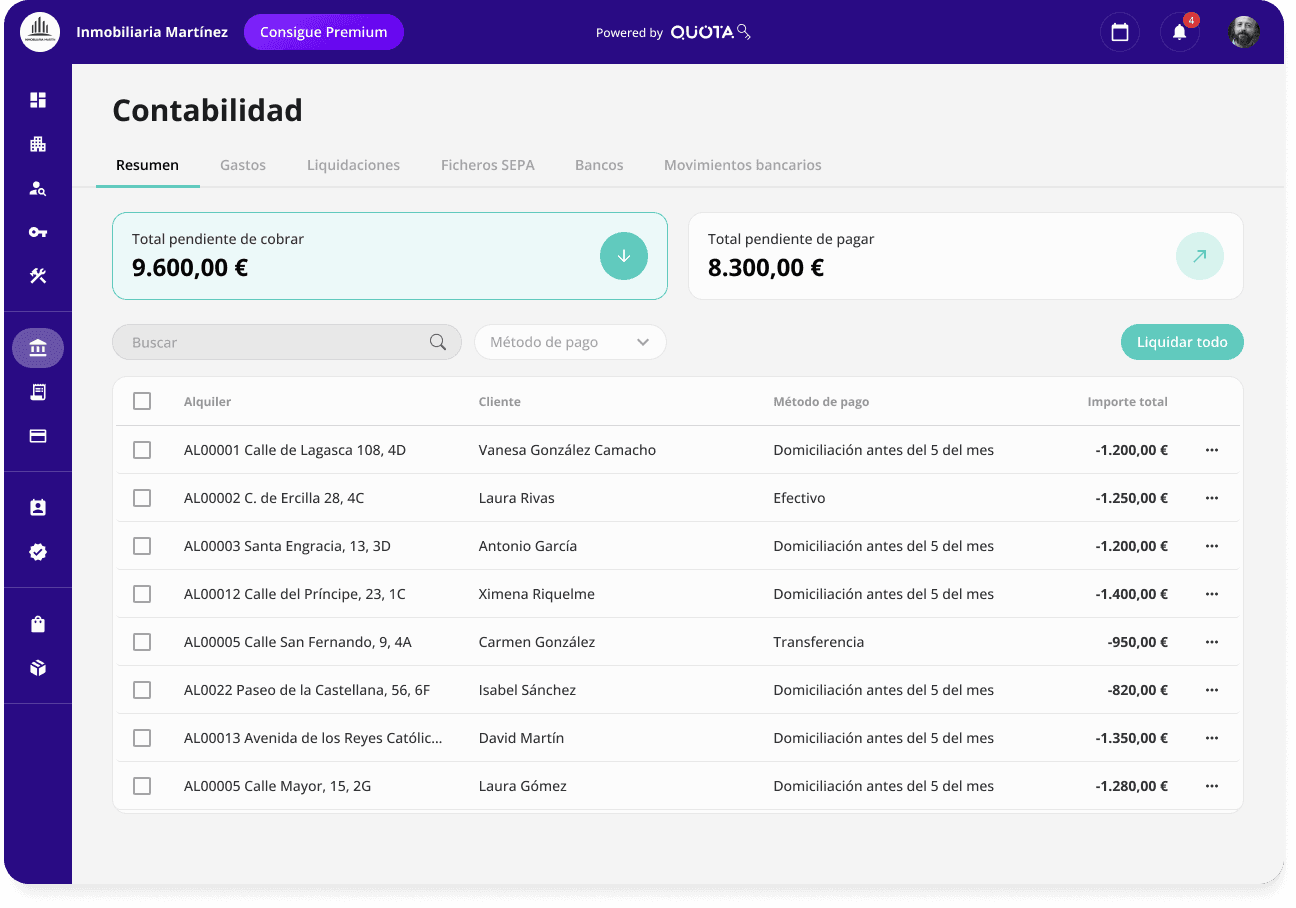Open more options for Antonio García row
The image size is (1296, 908).
tap(1212, 546)
